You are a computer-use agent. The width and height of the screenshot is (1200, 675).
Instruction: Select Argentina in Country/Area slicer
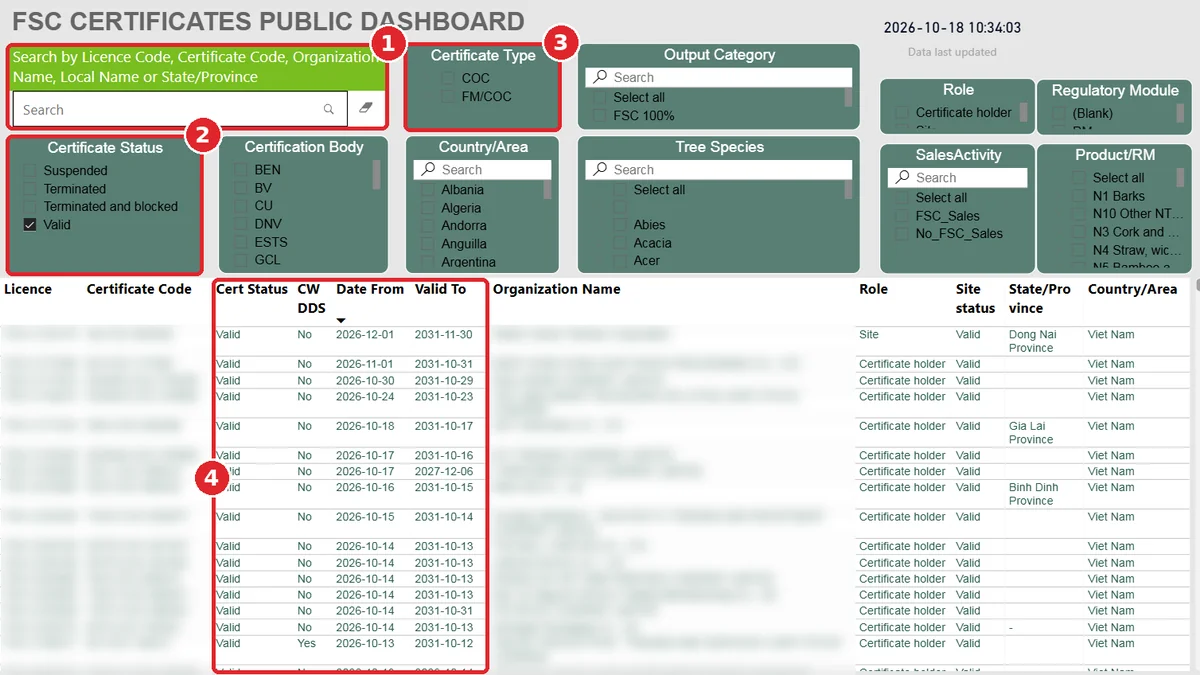pos(428,262)
